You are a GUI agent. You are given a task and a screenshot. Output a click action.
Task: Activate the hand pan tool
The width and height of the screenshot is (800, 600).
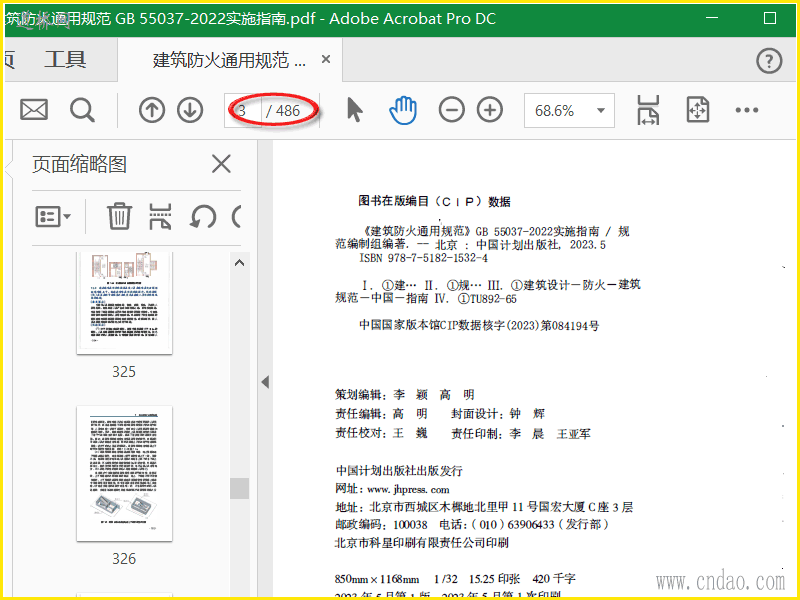coord(403,110)
